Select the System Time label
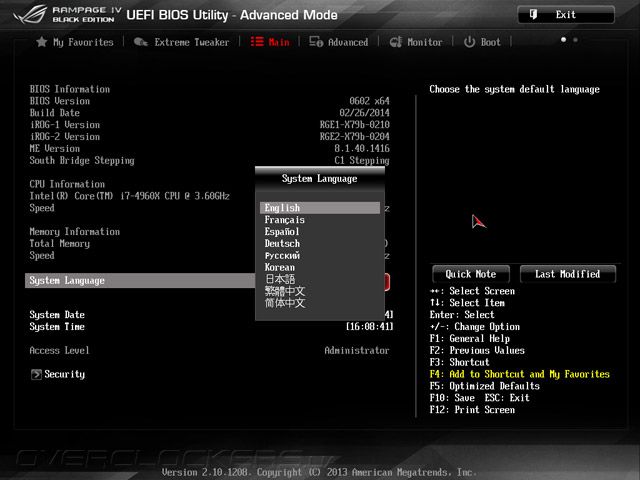The width and height of the screenshot is (640, 480). pyautogui.click(x=57, y=327)
